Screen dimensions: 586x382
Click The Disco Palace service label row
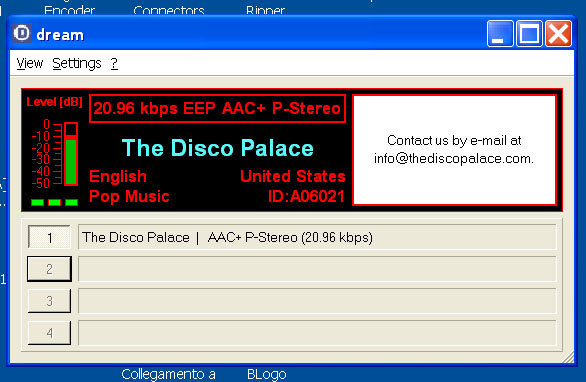pyautogui.click(x=317, y=237)
